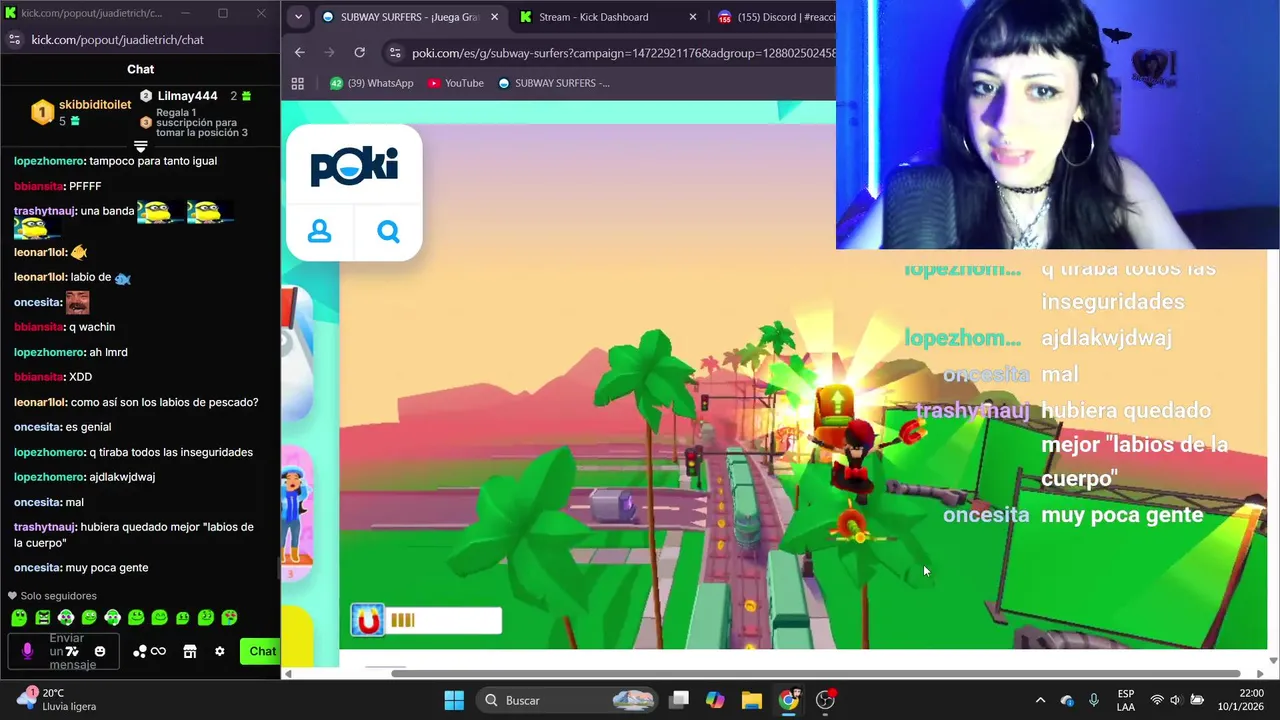This screenshot has width=1280, height=720.
Task: Click the ESP LAA language indicator
Action: [1126, 700]
